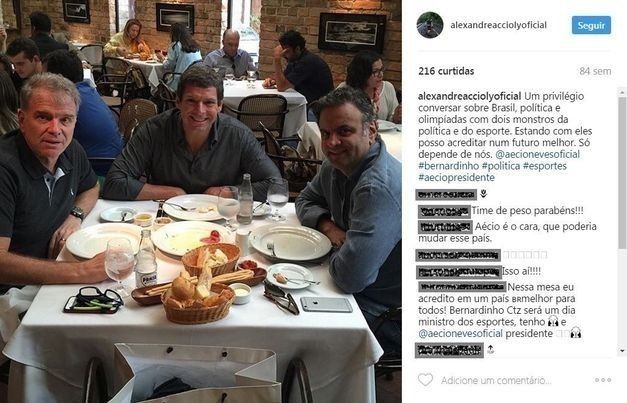Viewport: 627px width, 403px height.
Task: Click the restaurant photo of the post
Action: [x=201, y=202]
